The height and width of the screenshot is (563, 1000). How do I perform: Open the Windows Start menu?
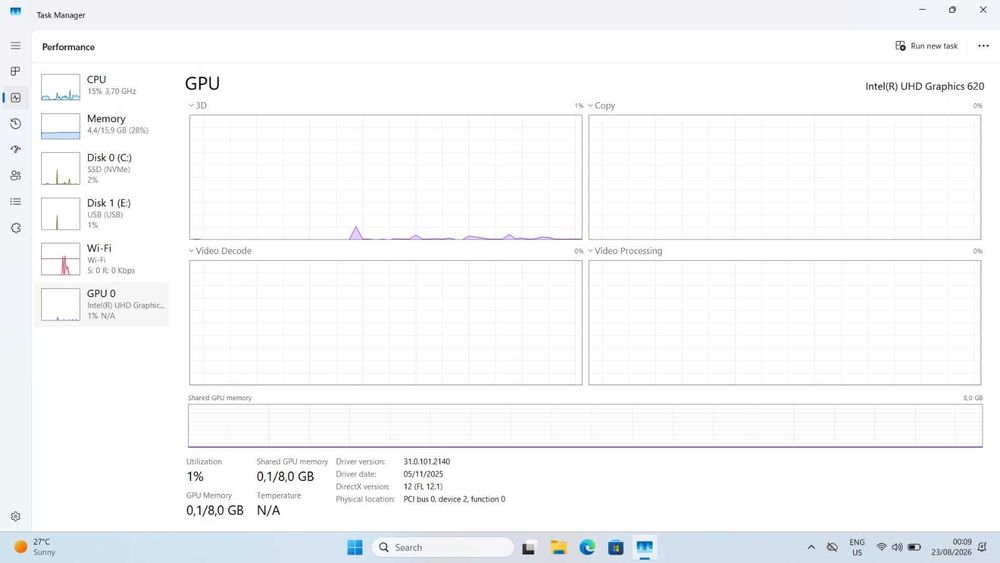click(x=355, y=547)
